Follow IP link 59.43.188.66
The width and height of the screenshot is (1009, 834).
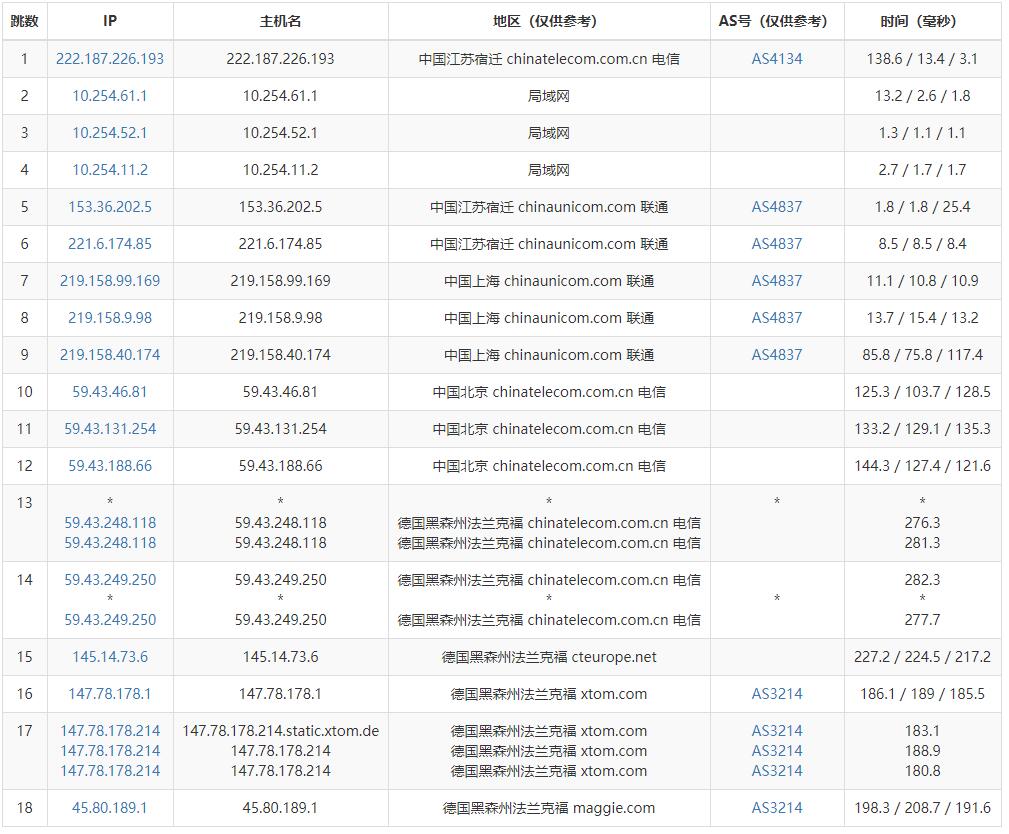[110, 466]
